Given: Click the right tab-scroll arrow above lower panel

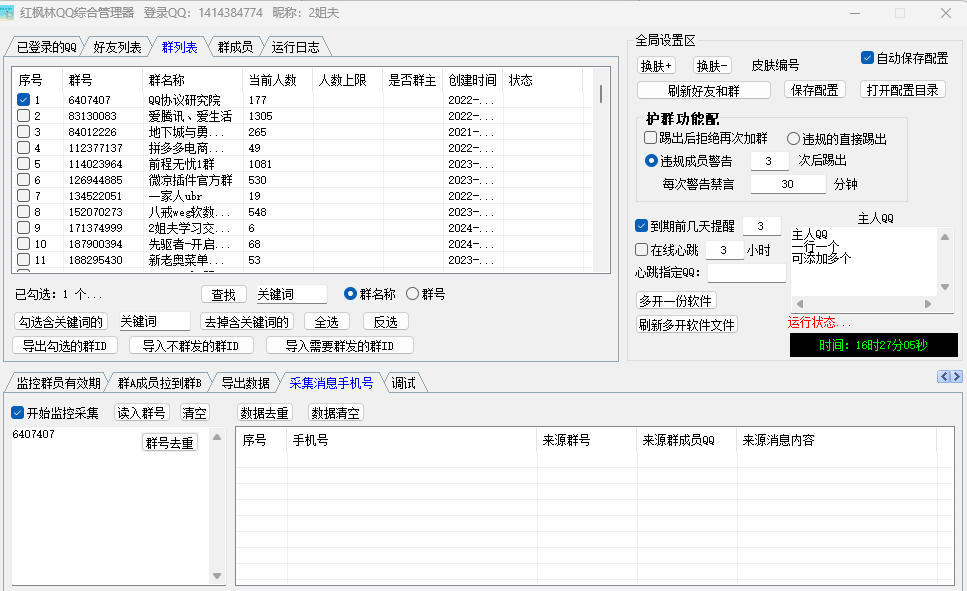Looking at the screenshot, I should pyautogui.click(x=957, y=376).
